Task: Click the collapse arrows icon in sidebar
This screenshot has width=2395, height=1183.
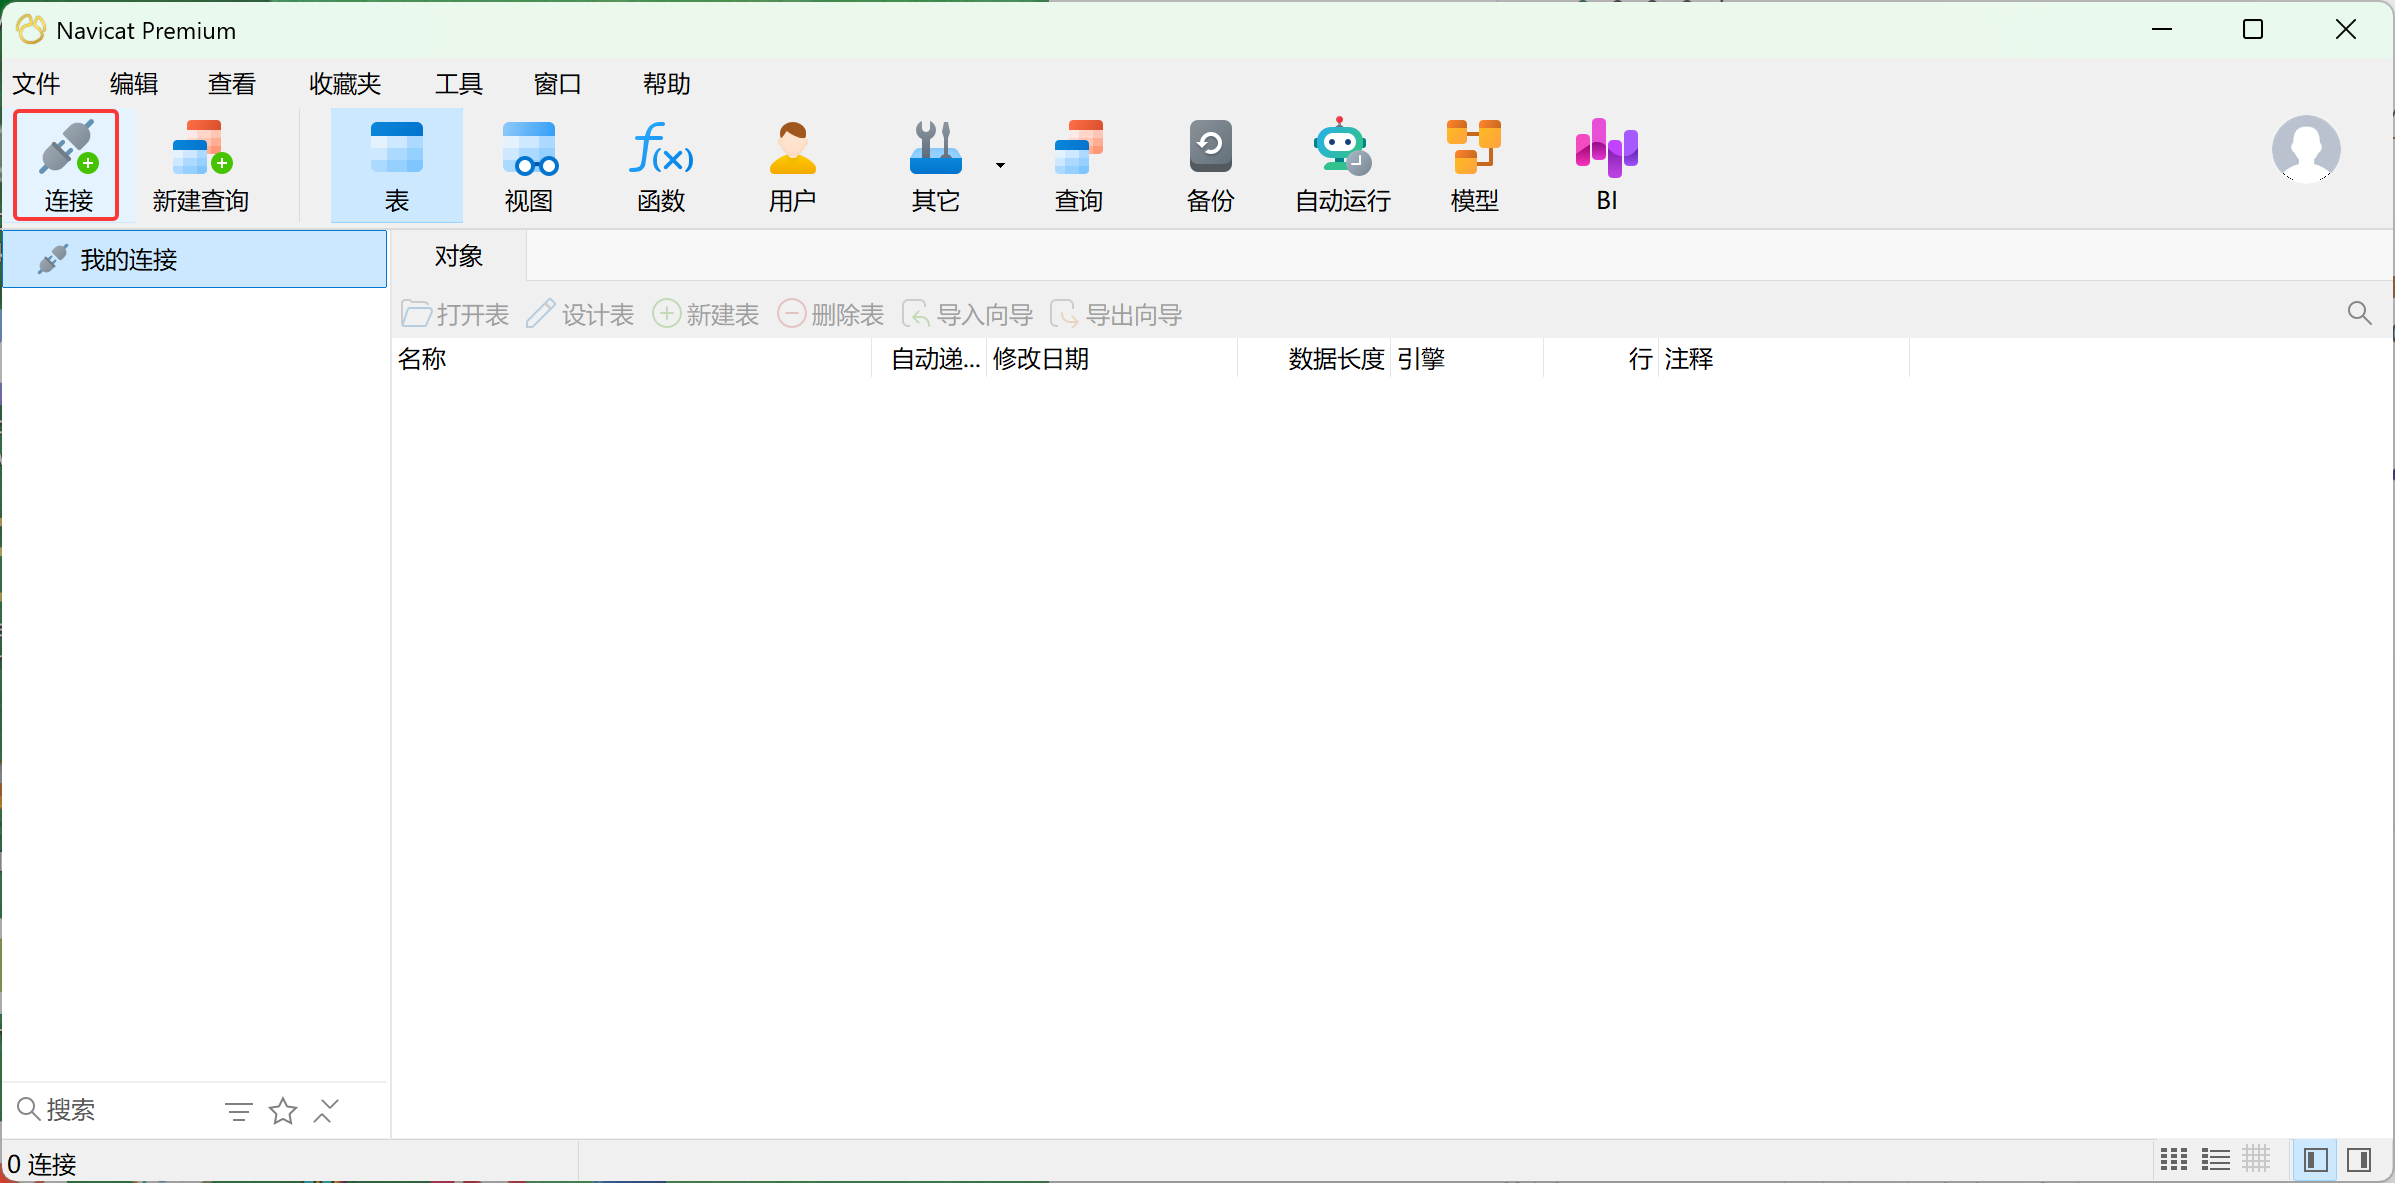Action: 326,1111
